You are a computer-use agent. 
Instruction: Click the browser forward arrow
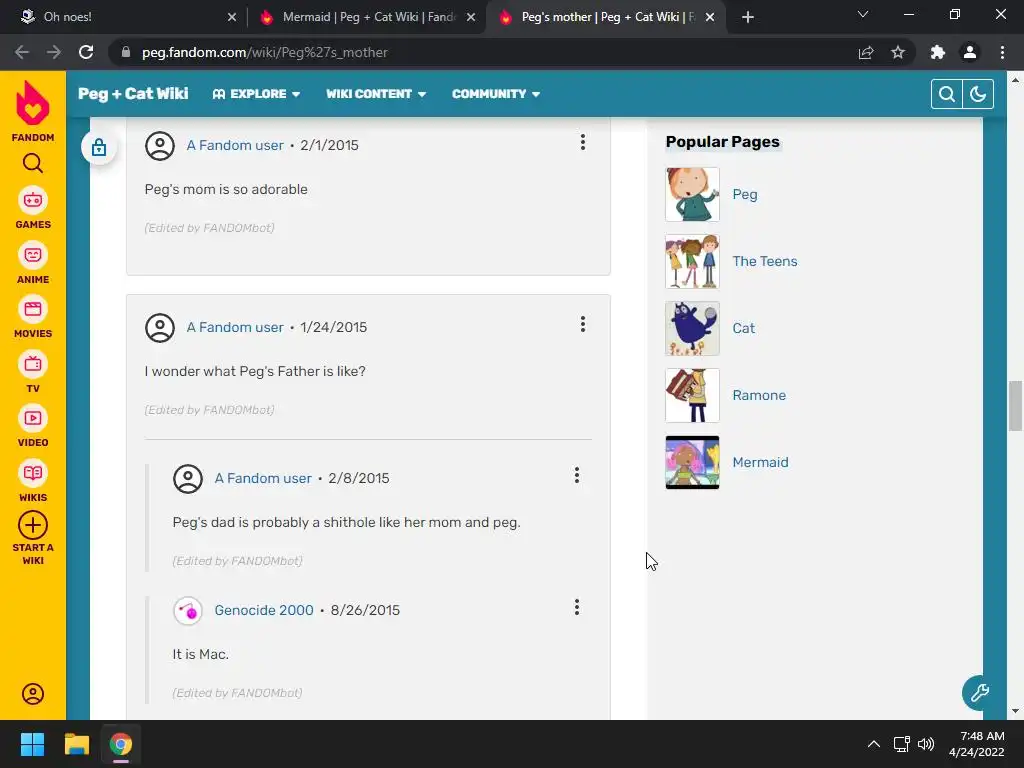54,52
